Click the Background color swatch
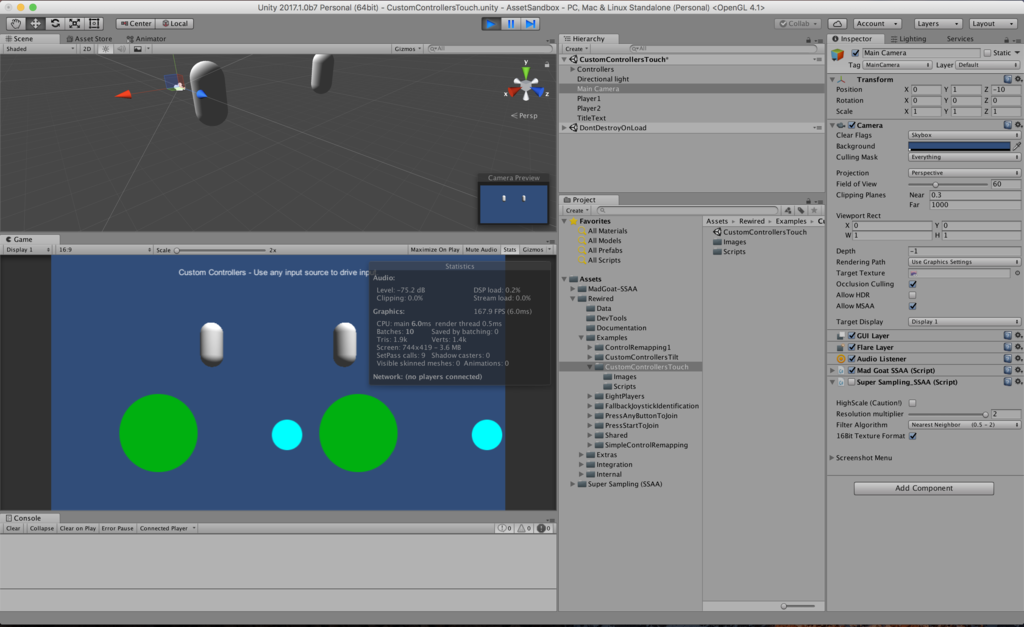The image size is (1024, 627). tap(959, 146)
